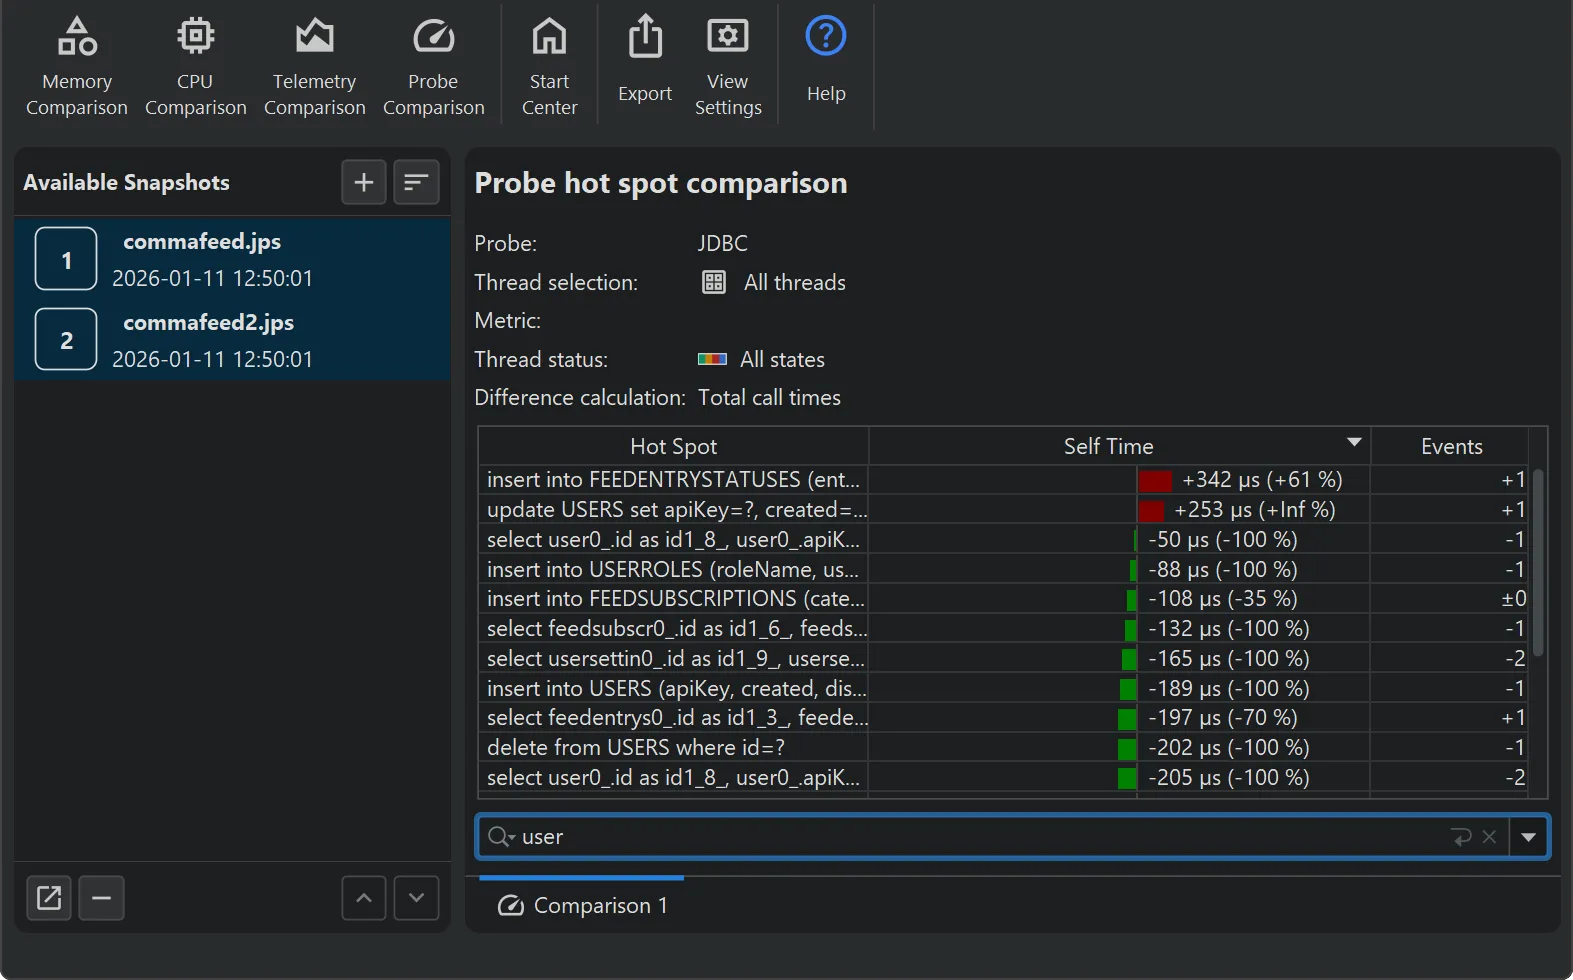Select 'select feedentrys0_.id' row
This screenshot has height=980, width=1573.
(x=1003, y=718)
